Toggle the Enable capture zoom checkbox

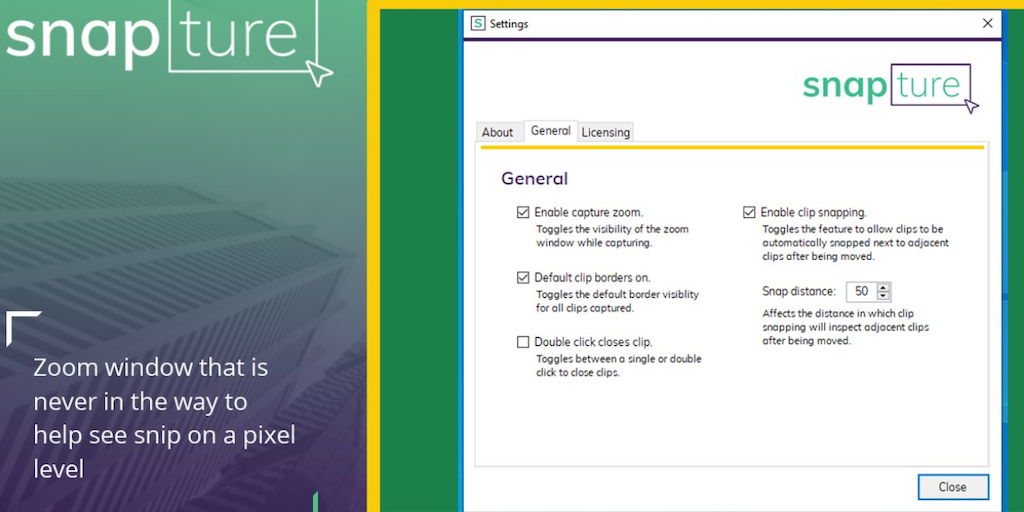522,212
